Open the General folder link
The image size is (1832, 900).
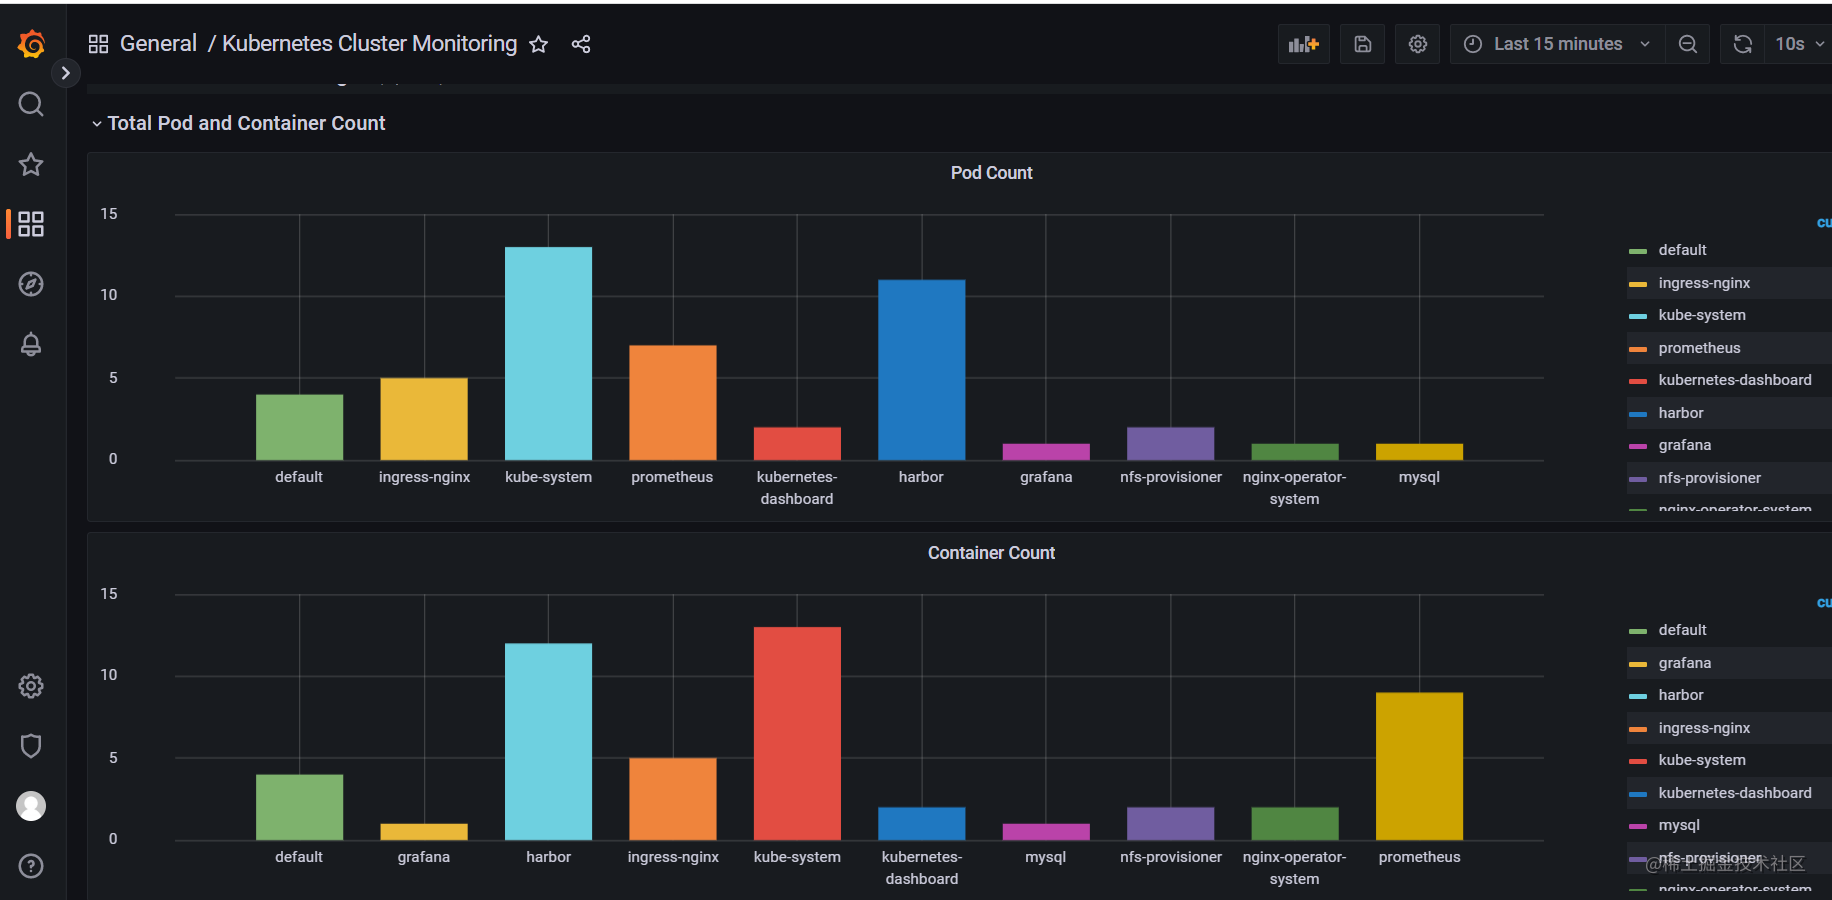pos(158,44)
